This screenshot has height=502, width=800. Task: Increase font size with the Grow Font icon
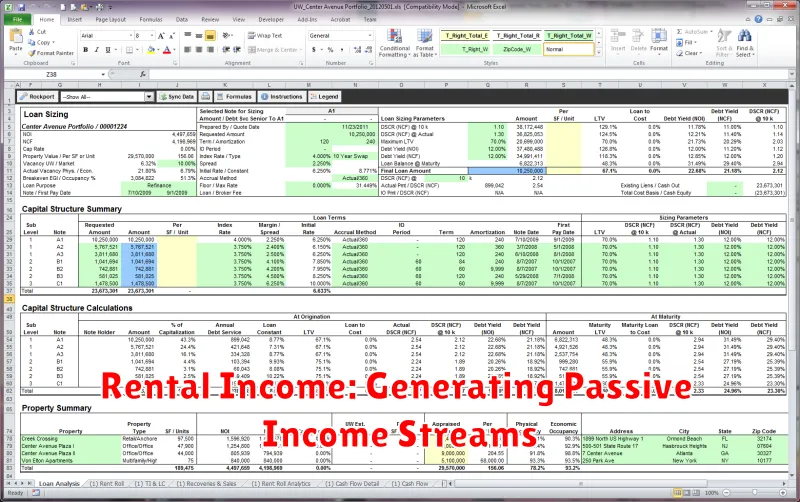click(x=161, y=36)
